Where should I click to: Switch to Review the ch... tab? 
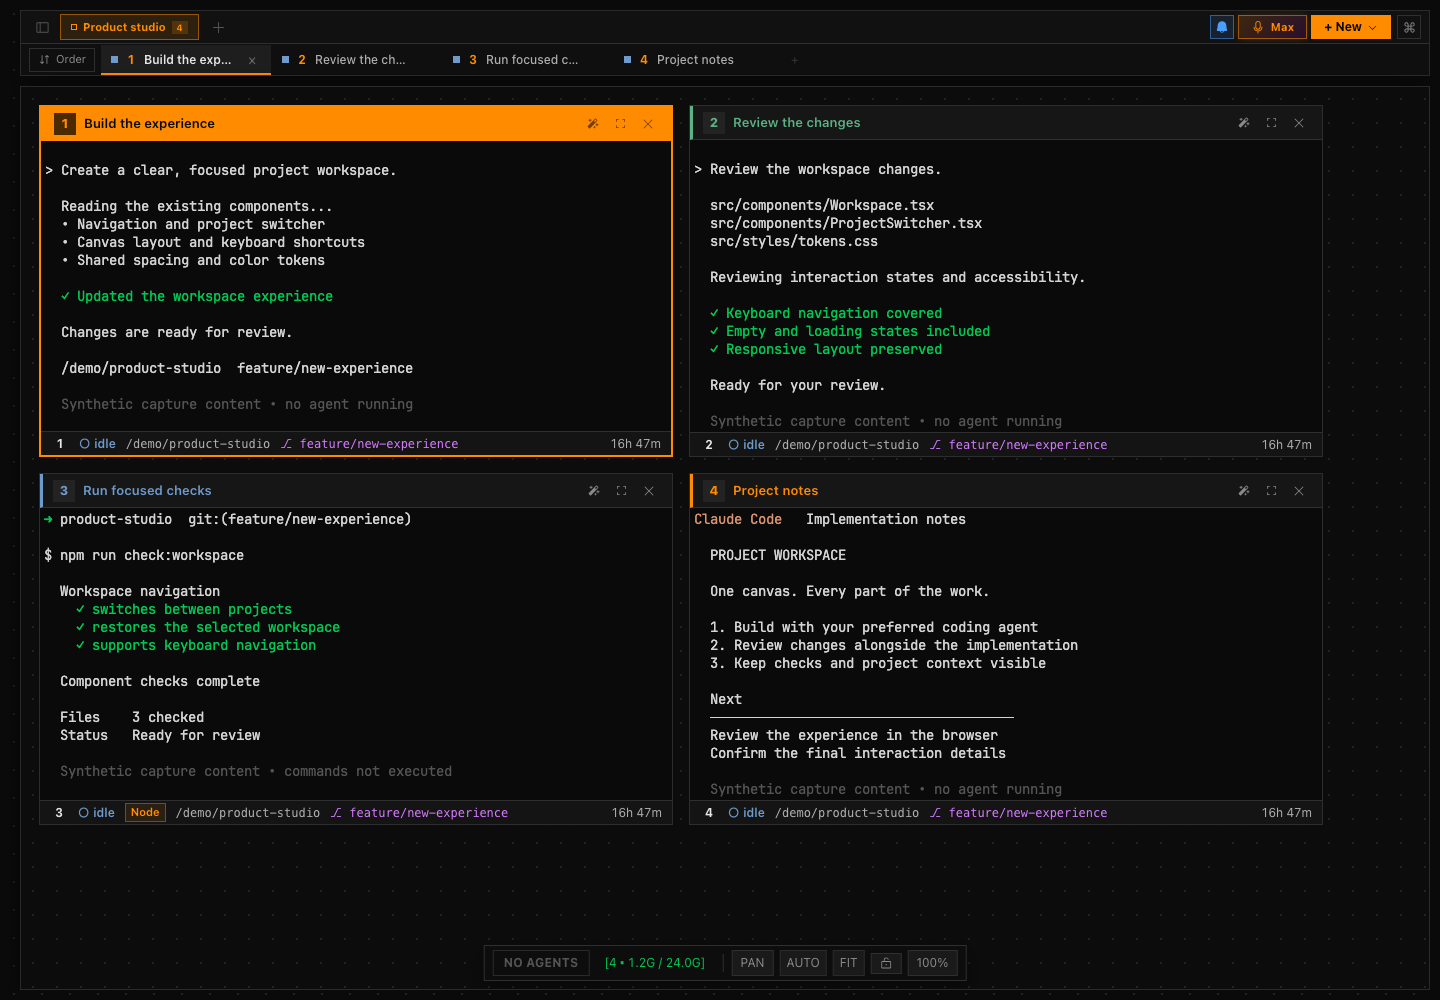pos(357,60)
